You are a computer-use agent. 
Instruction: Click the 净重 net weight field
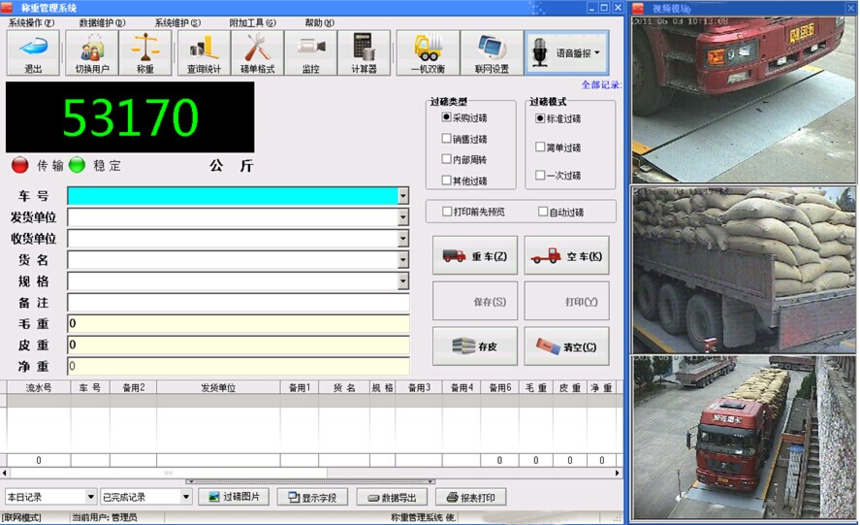click(x=238, y=366)
